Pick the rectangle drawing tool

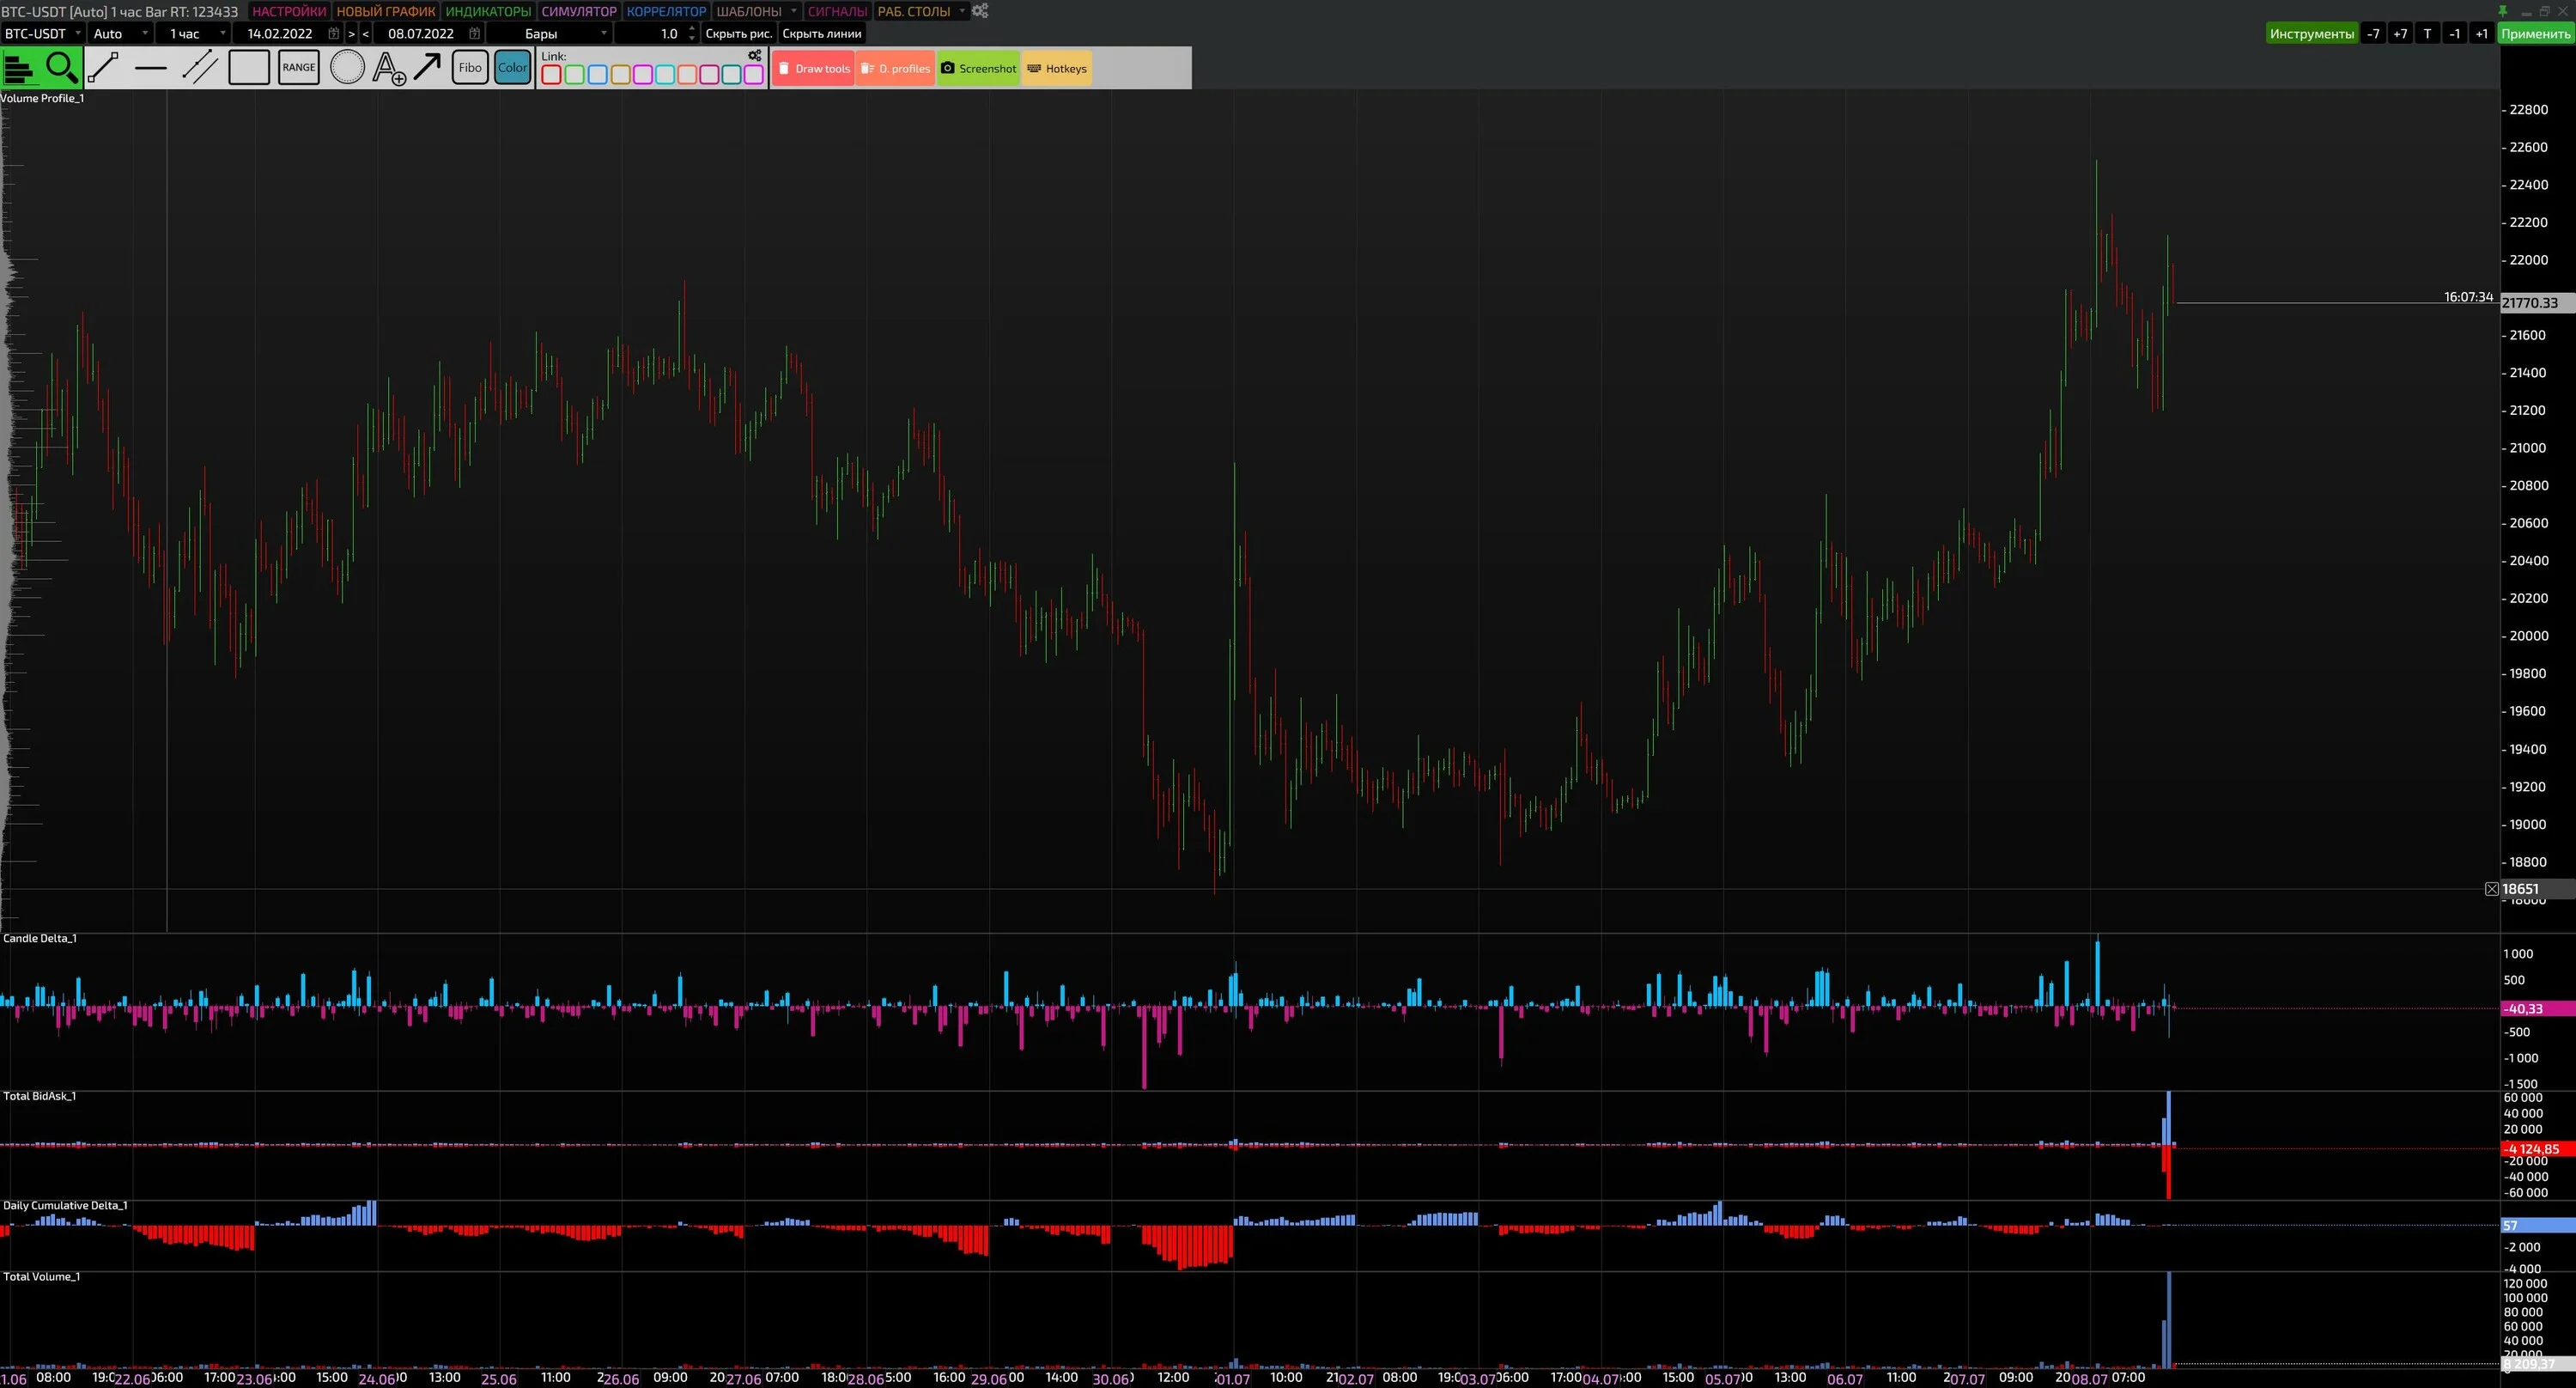coord(249,68)
